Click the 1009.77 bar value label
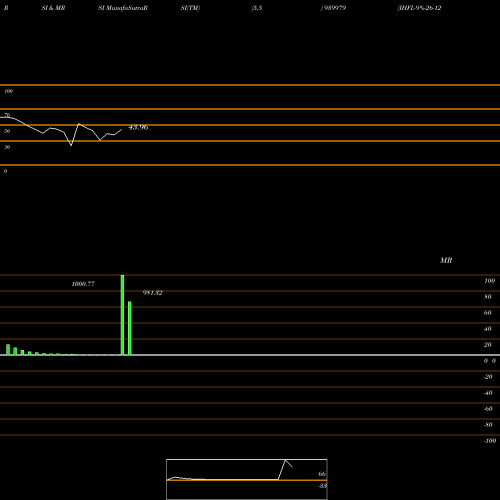The height and width of the screenshot is (500, 500). point(83,284)
